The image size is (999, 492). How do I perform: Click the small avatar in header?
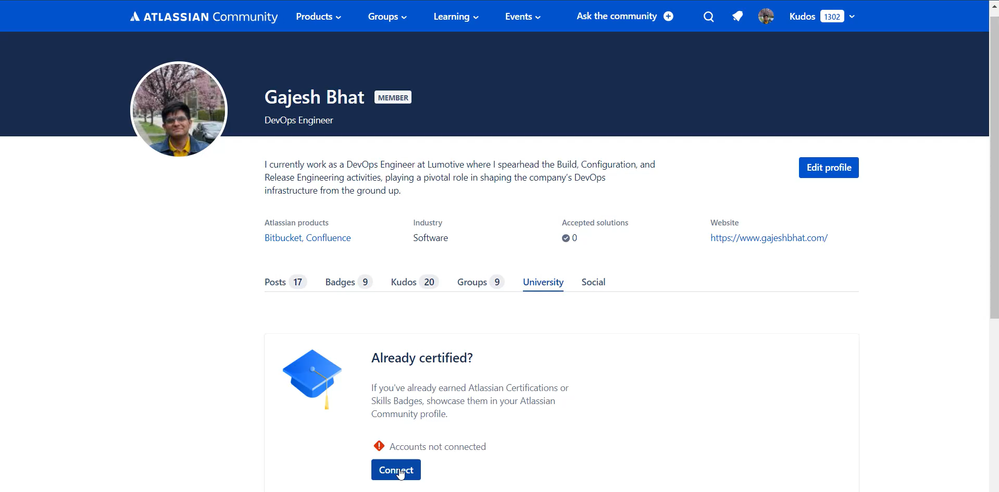[x=766, y=17]
